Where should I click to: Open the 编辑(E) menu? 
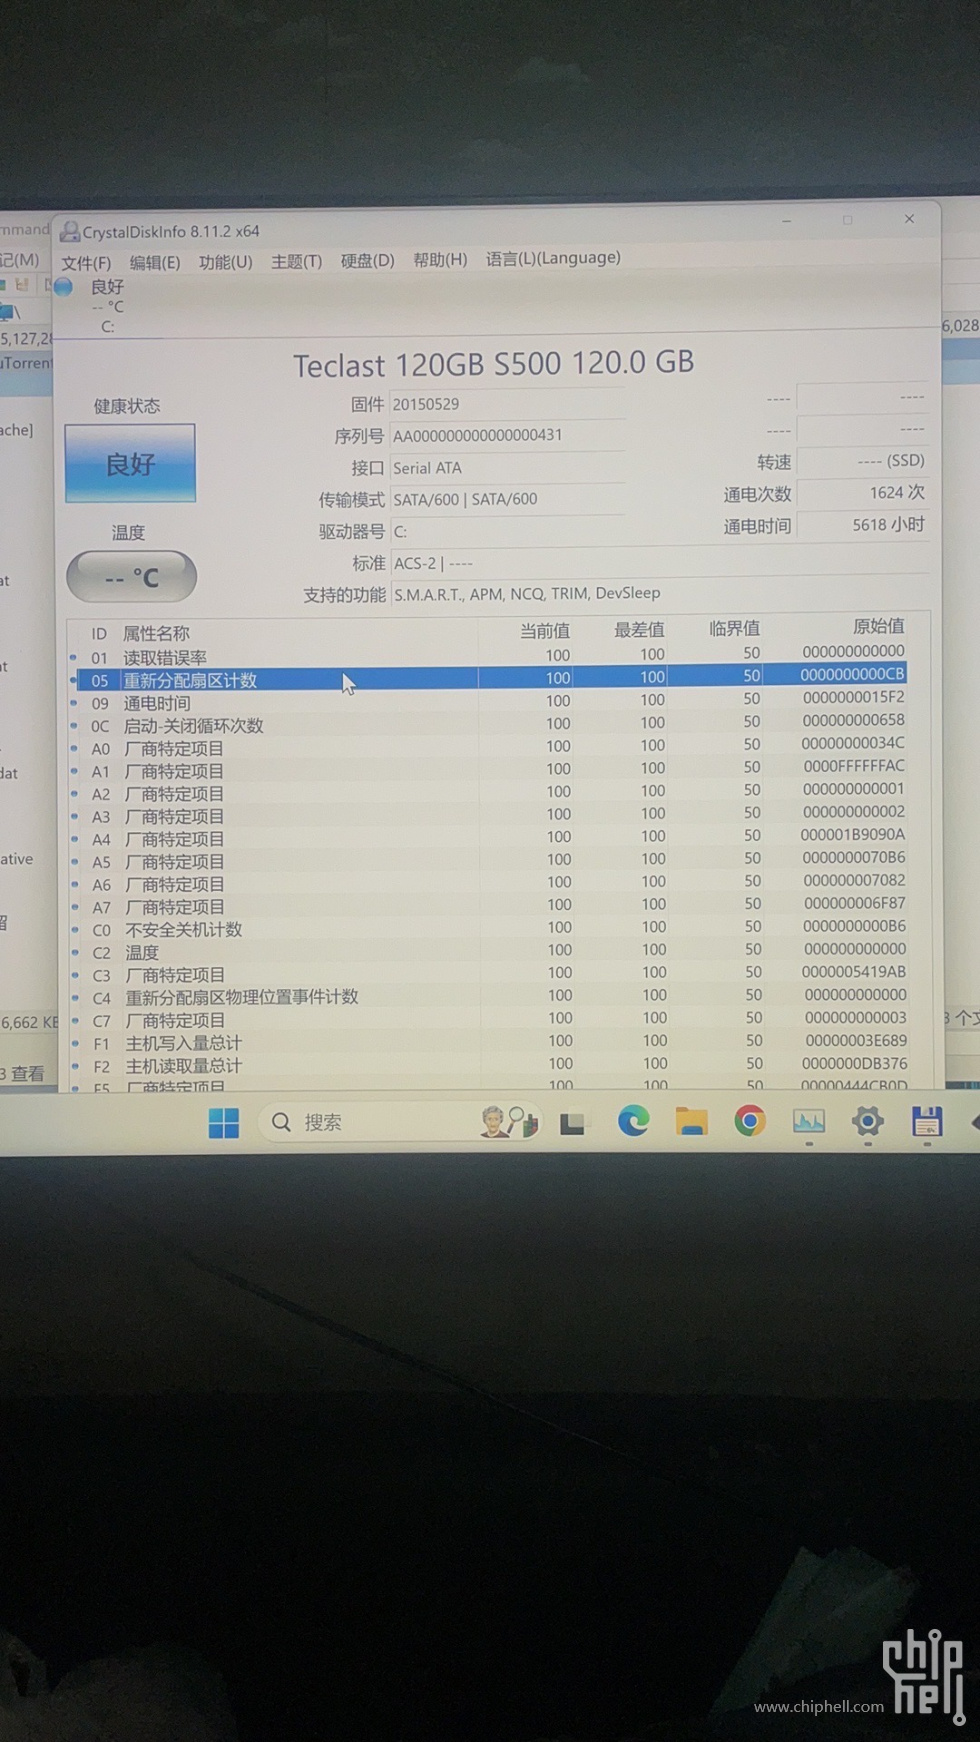(x=154, y=263)
